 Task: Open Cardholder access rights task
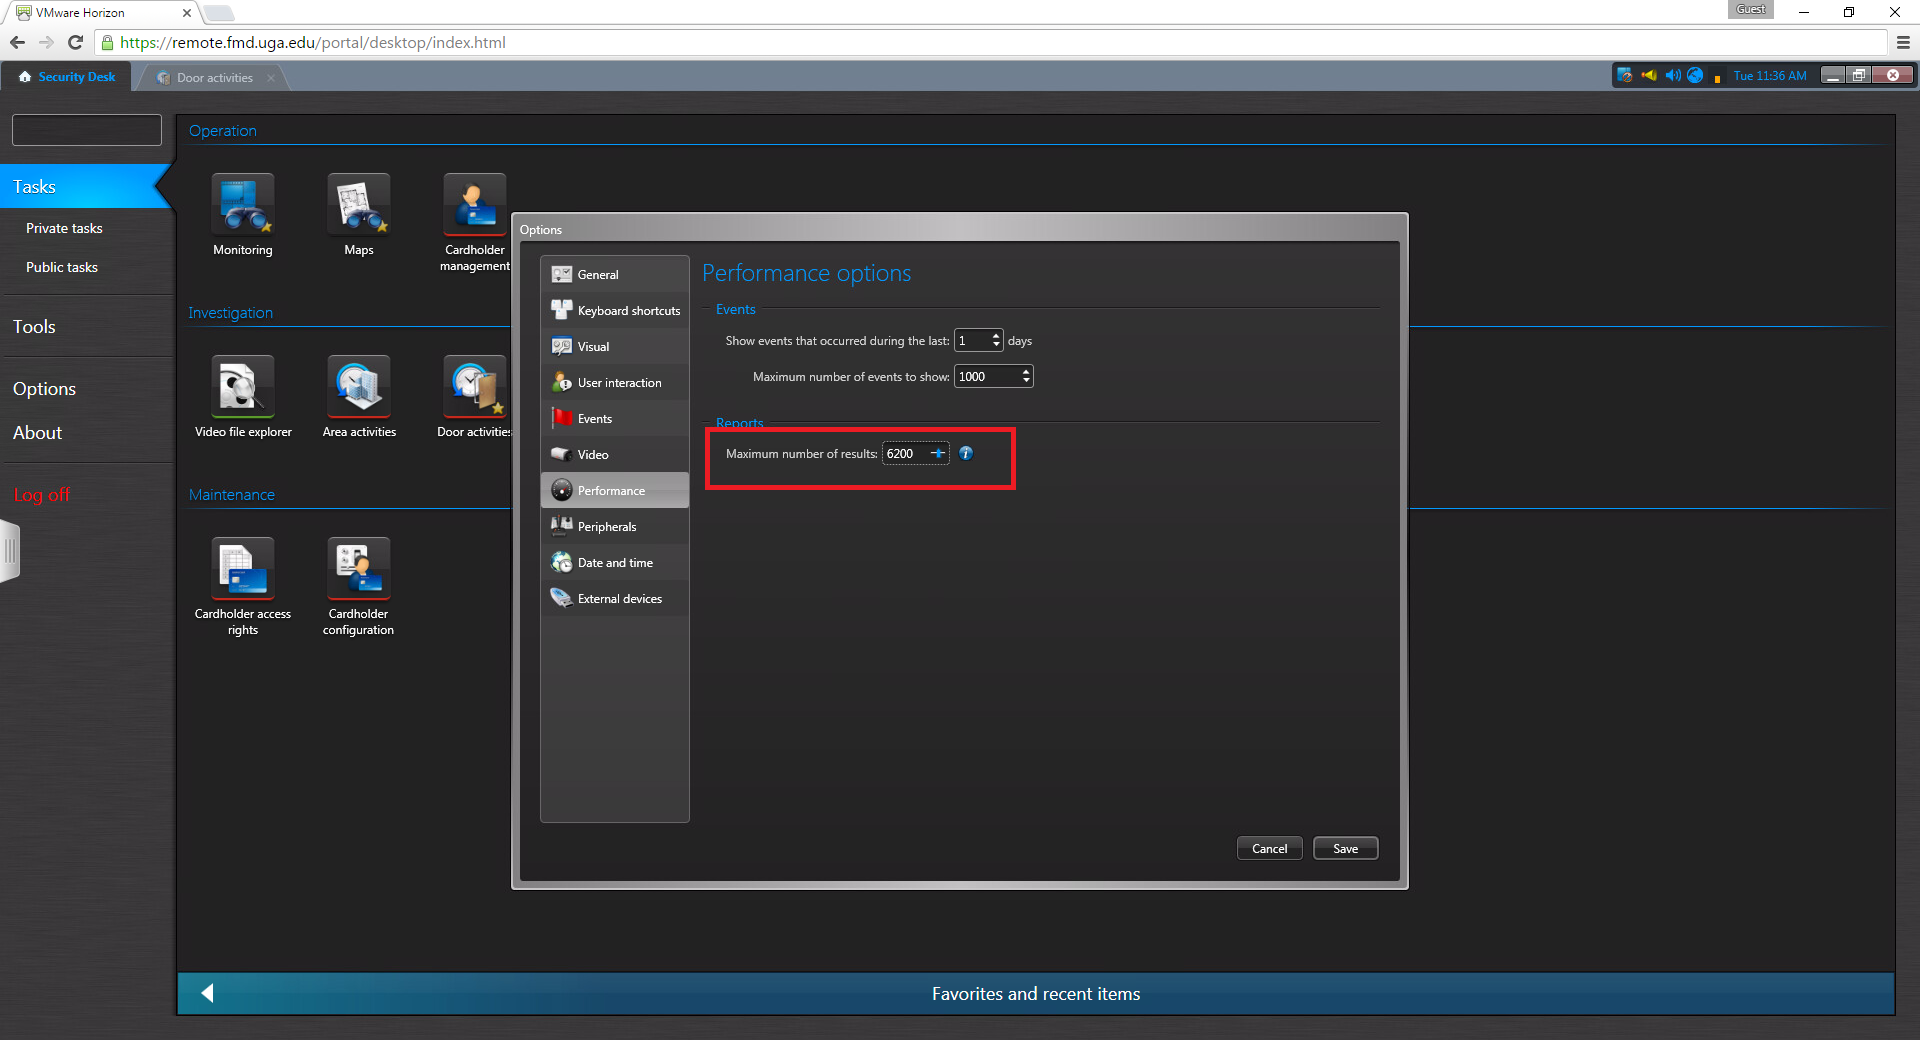(242, 569)
